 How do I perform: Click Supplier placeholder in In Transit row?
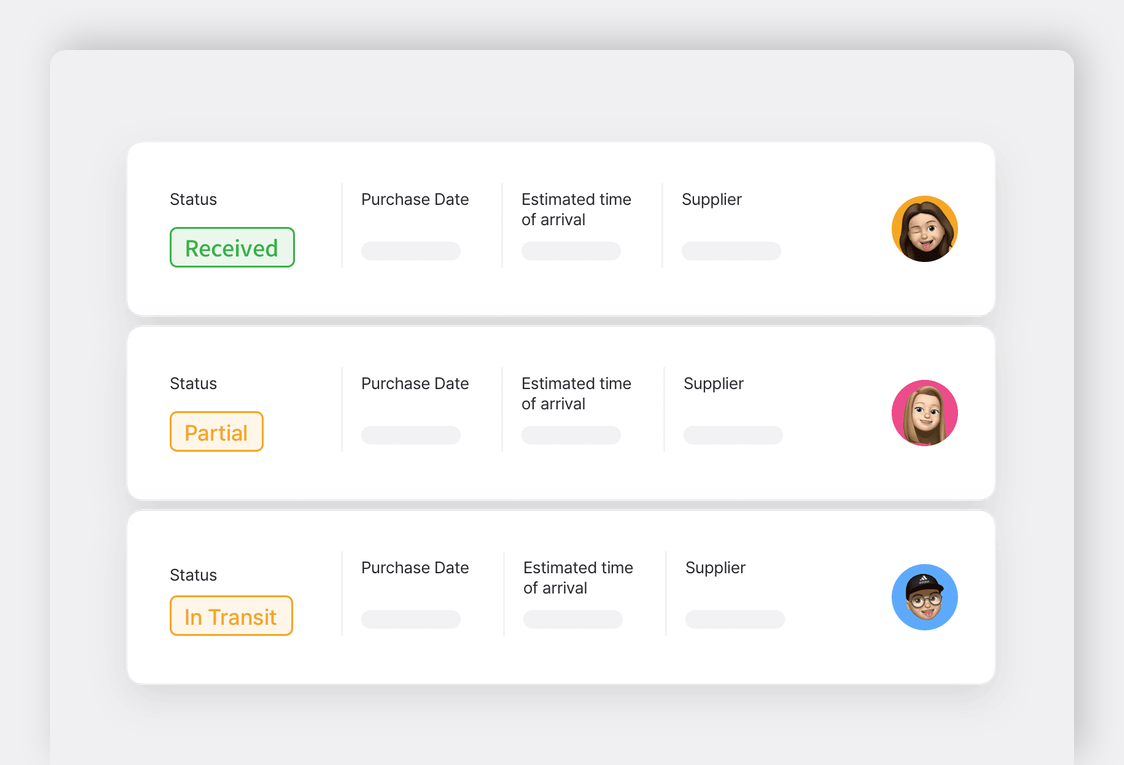click(735, 619)
